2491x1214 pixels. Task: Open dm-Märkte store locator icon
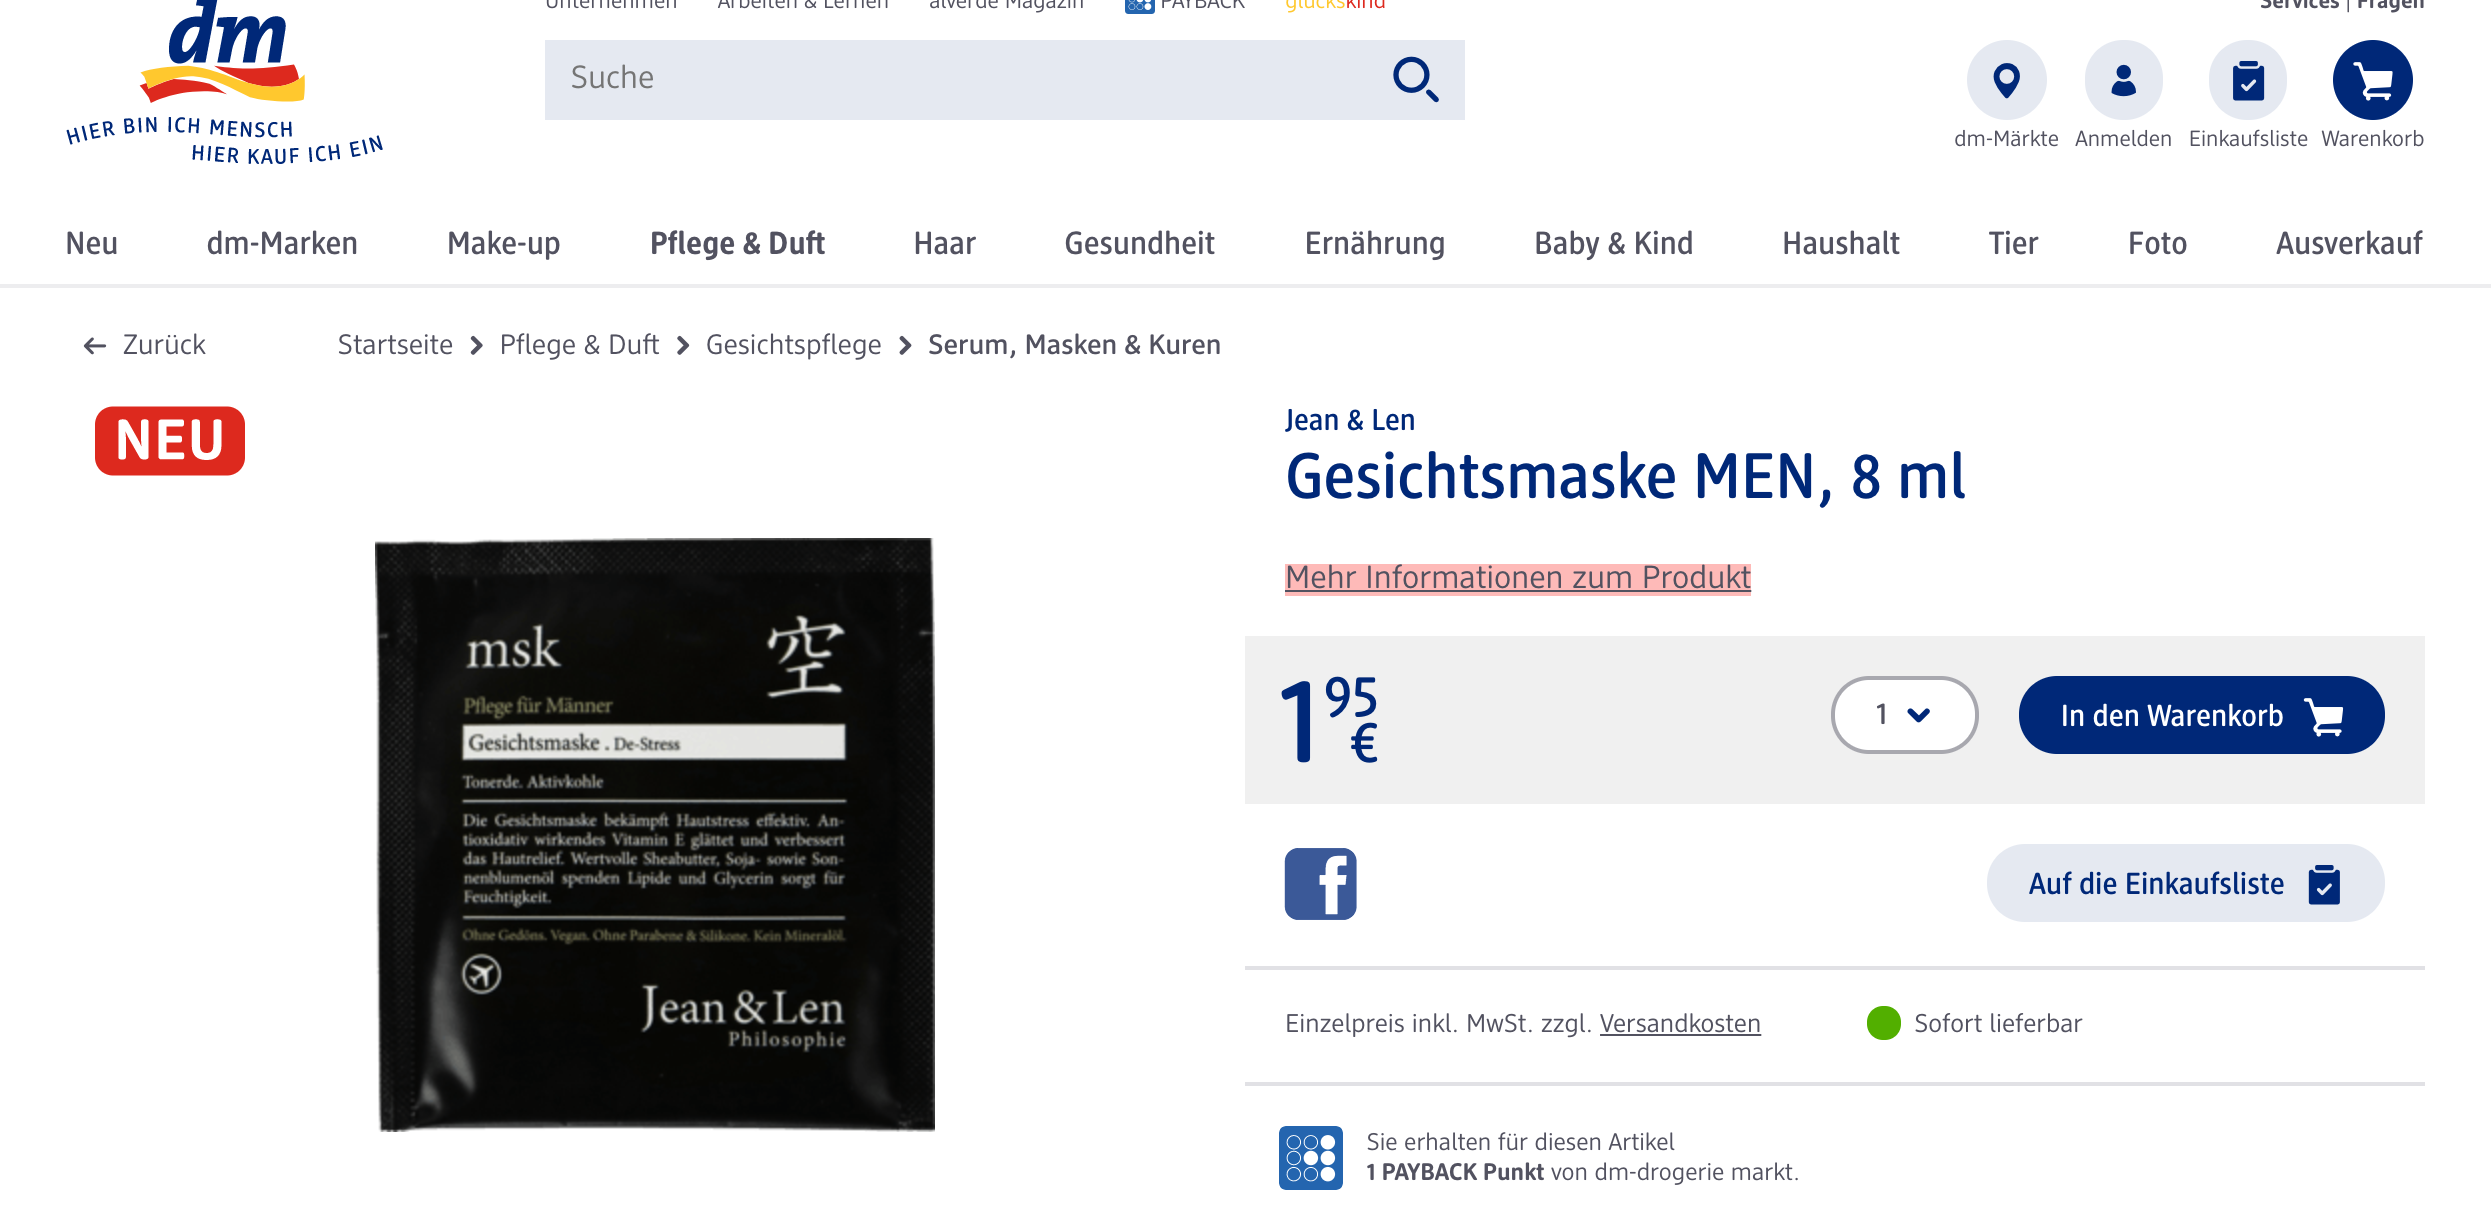[2005, 80]
